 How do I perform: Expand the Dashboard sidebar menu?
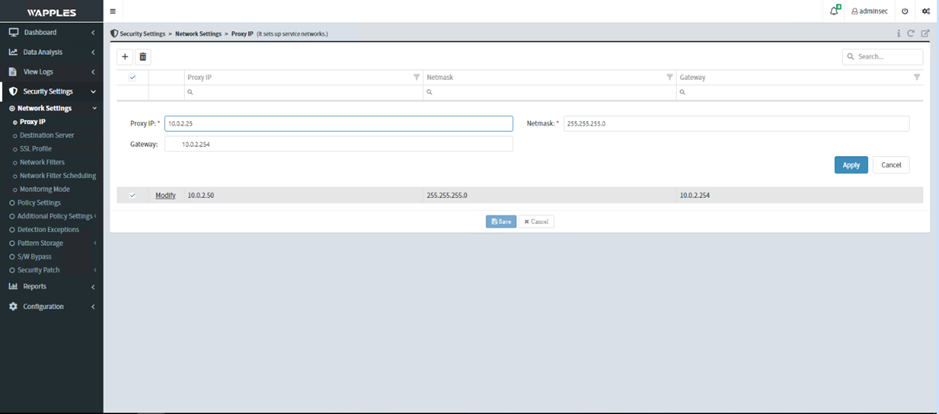pyautogui.click(x=50, y=33)
